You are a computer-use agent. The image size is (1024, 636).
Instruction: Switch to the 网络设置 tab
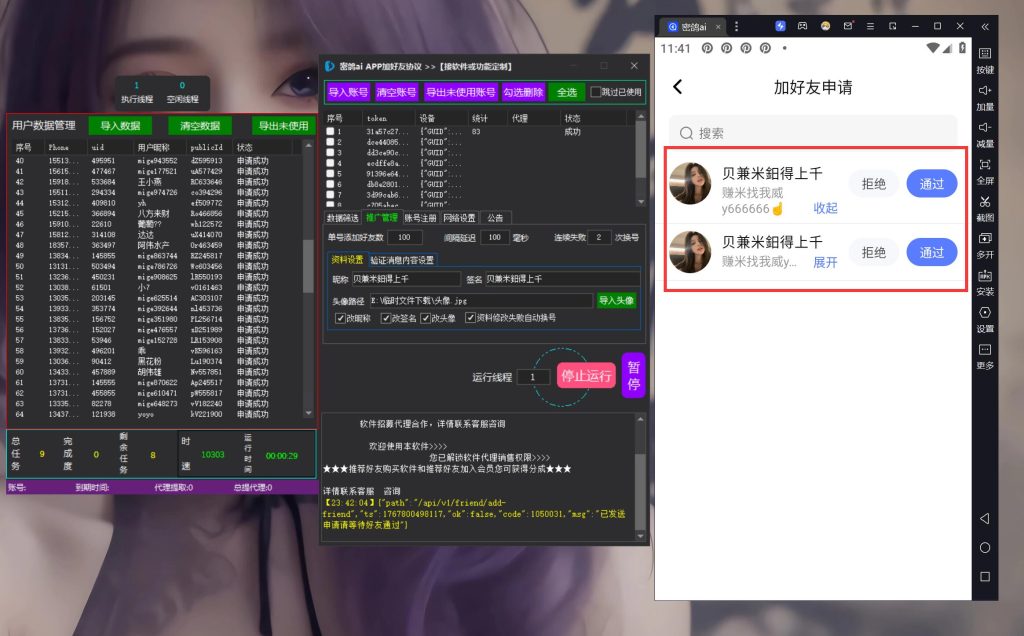tap(458, 217)
